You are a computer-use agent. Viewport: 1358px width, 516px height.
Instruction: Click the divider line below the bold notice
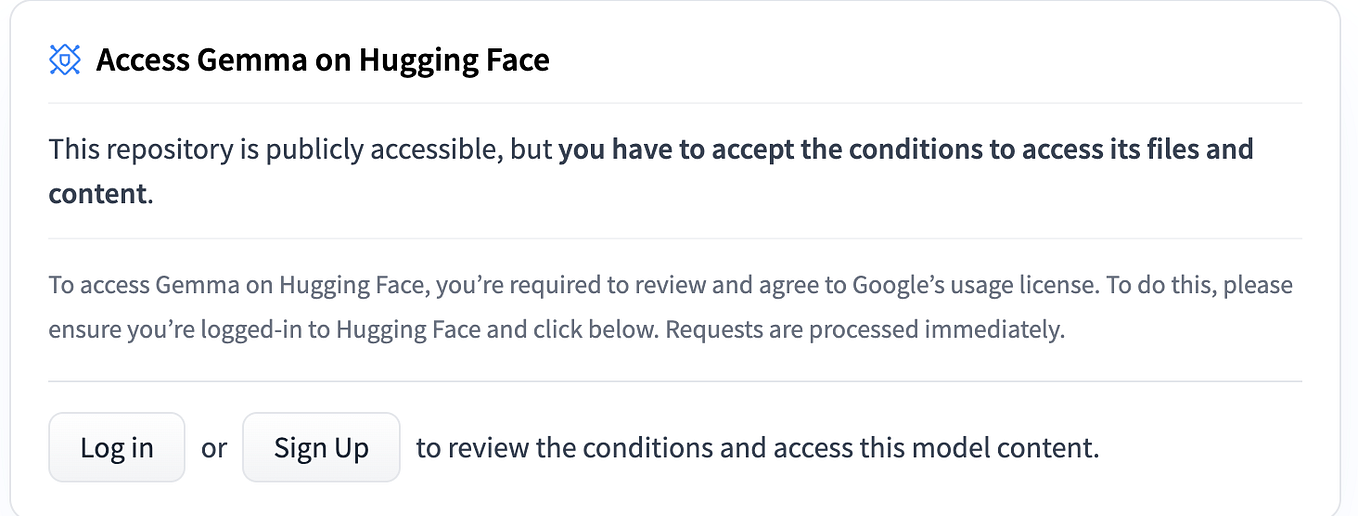click(675, 238)
